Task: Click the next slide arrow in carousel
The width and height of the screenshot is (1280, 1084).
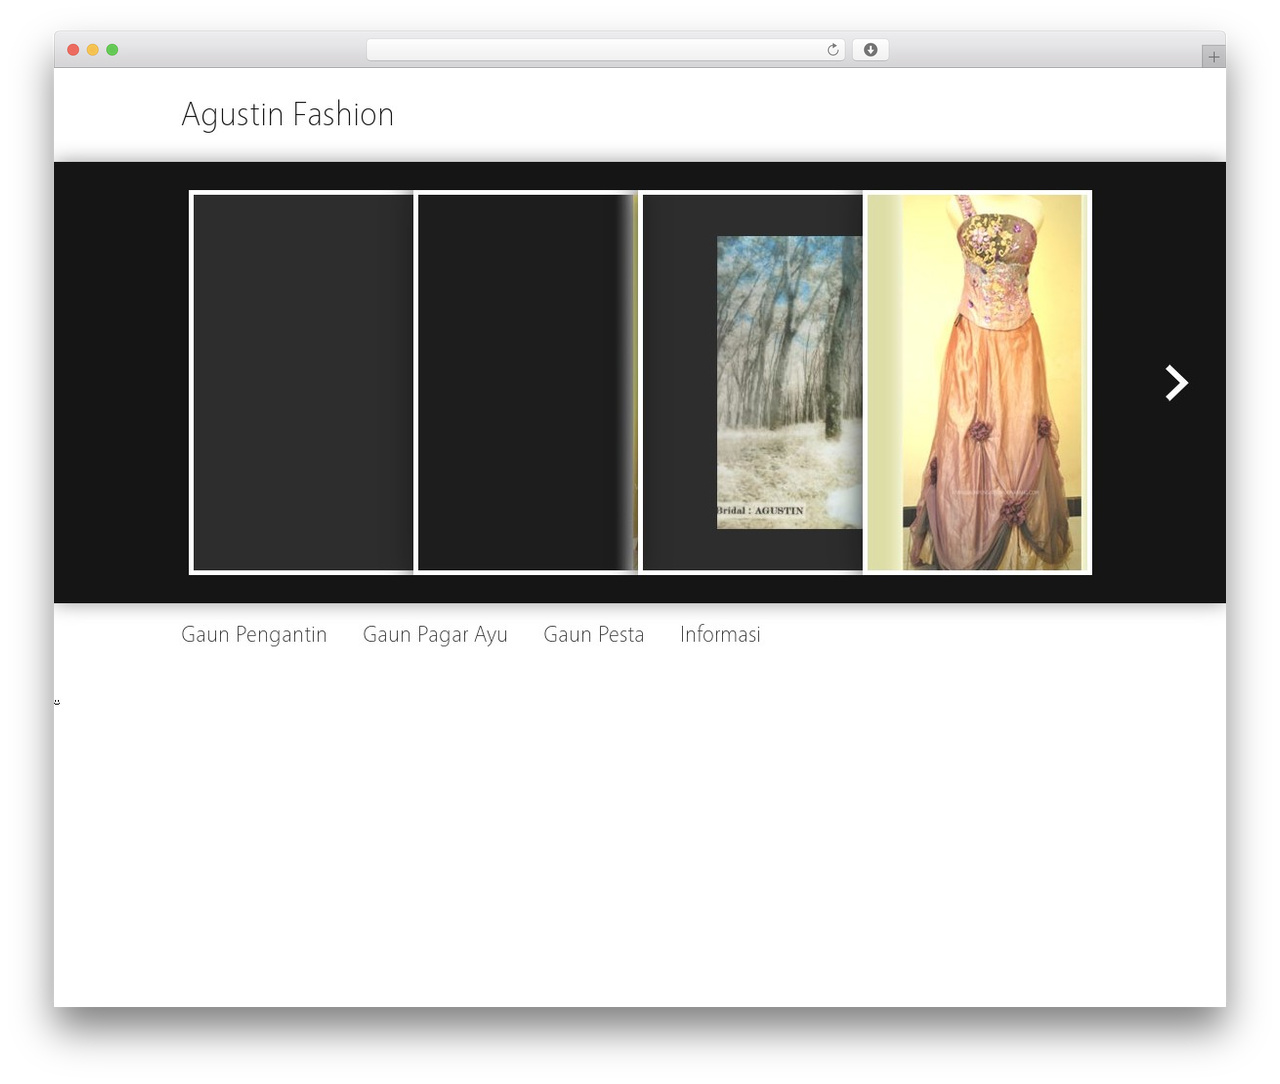Action: coord(1176,383)
